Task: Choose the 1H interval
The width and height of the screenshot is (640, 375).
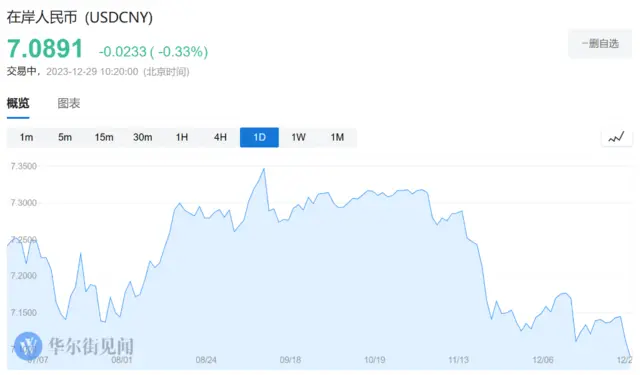Action: tap(182, 138)
